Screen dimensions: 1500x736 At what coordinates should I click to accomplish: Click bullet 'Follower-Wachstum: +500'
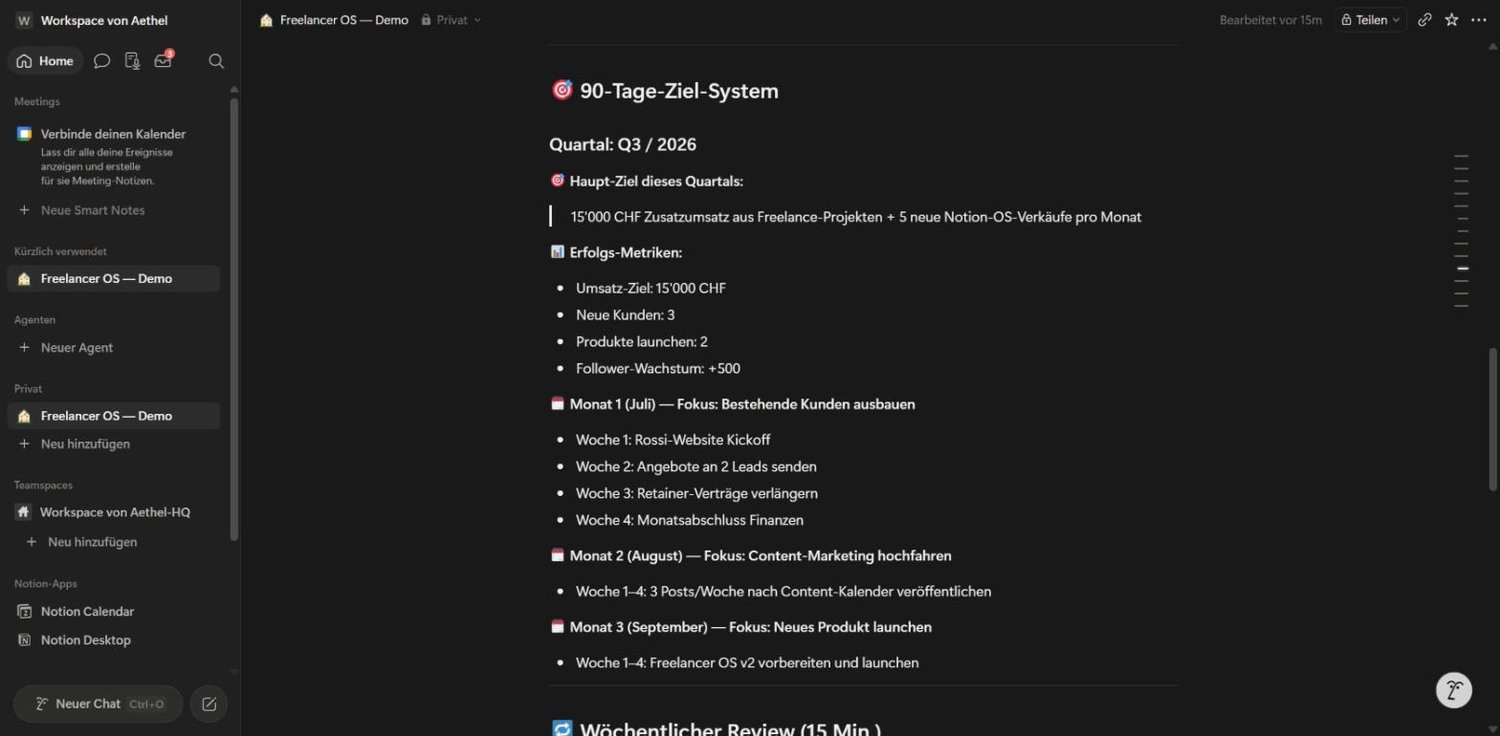coord(658,369)
